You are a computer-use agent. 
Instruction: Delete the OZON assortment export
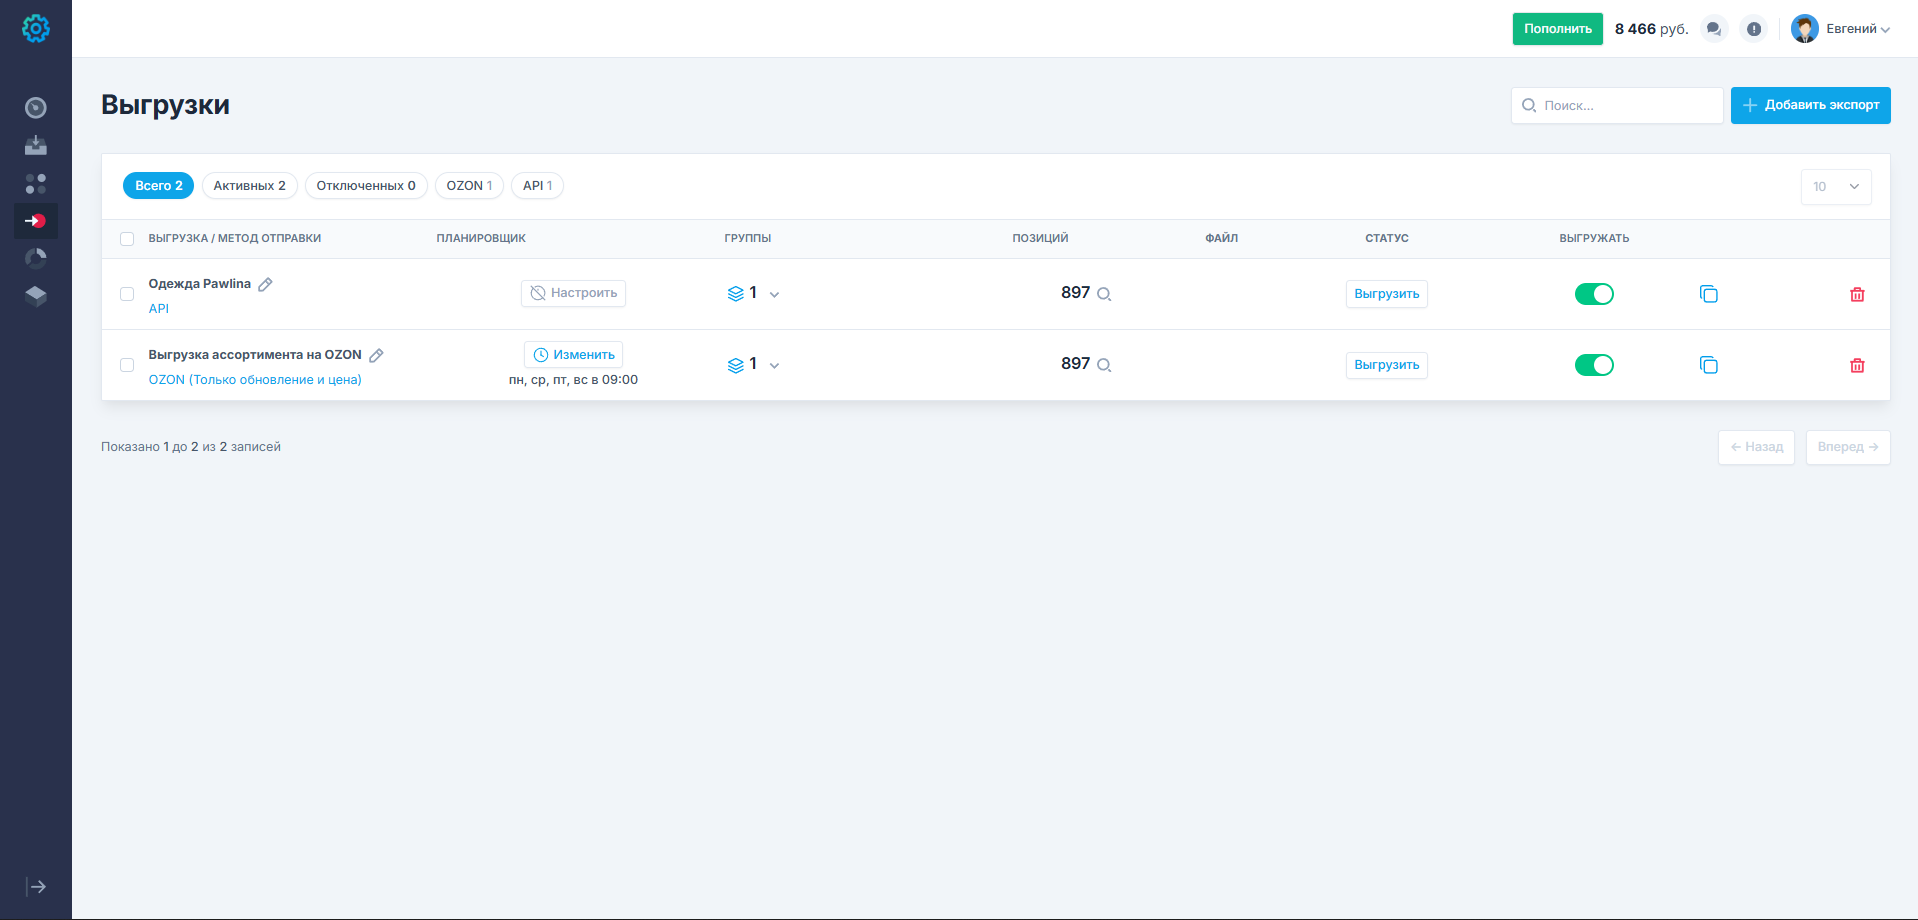pos(1857,365)
